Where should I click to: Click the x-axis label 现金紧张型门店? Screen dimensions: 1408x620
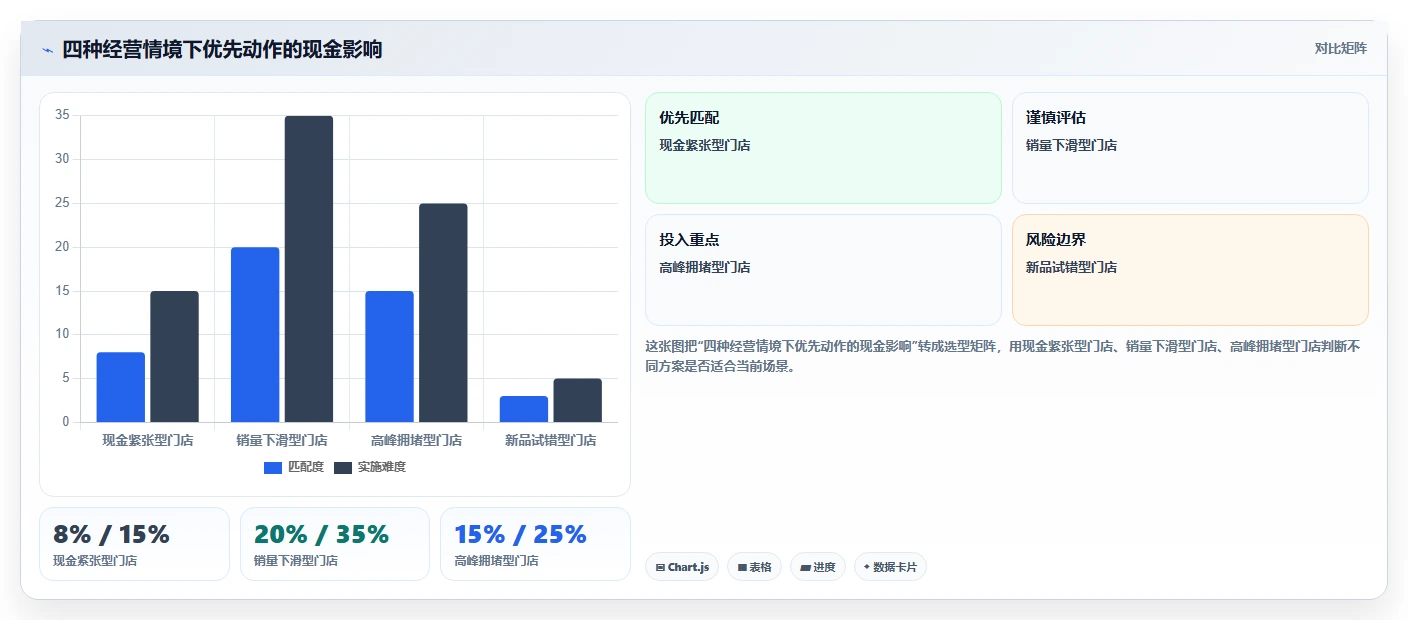coord(148,440)
